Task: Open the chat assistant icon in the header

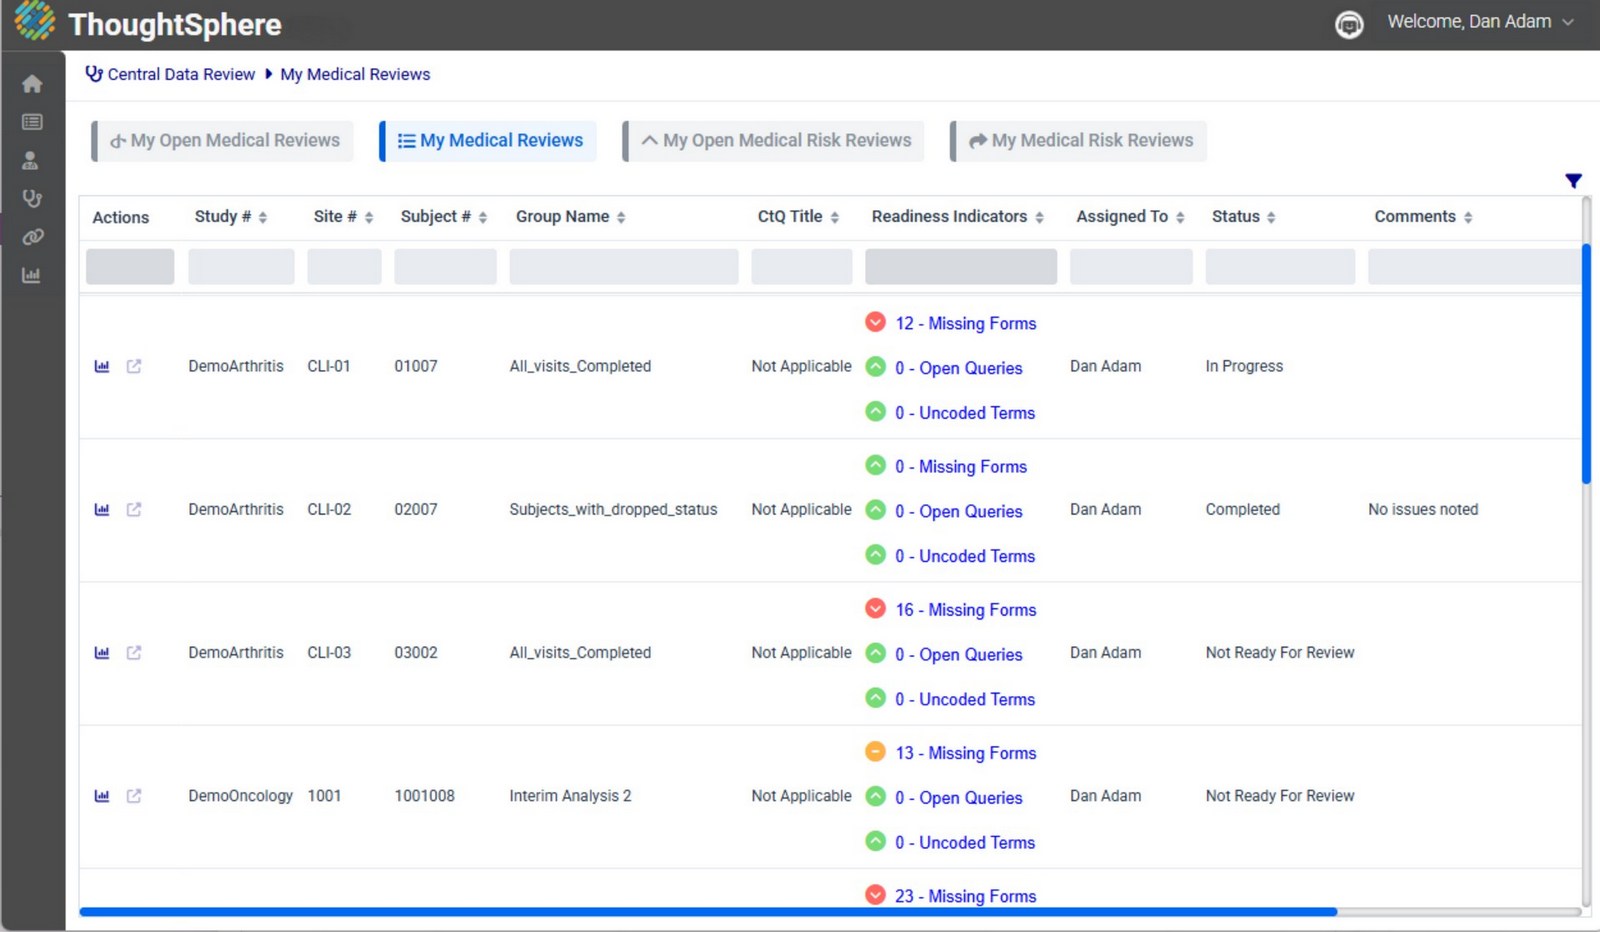Action: (x=1348, y=22)
